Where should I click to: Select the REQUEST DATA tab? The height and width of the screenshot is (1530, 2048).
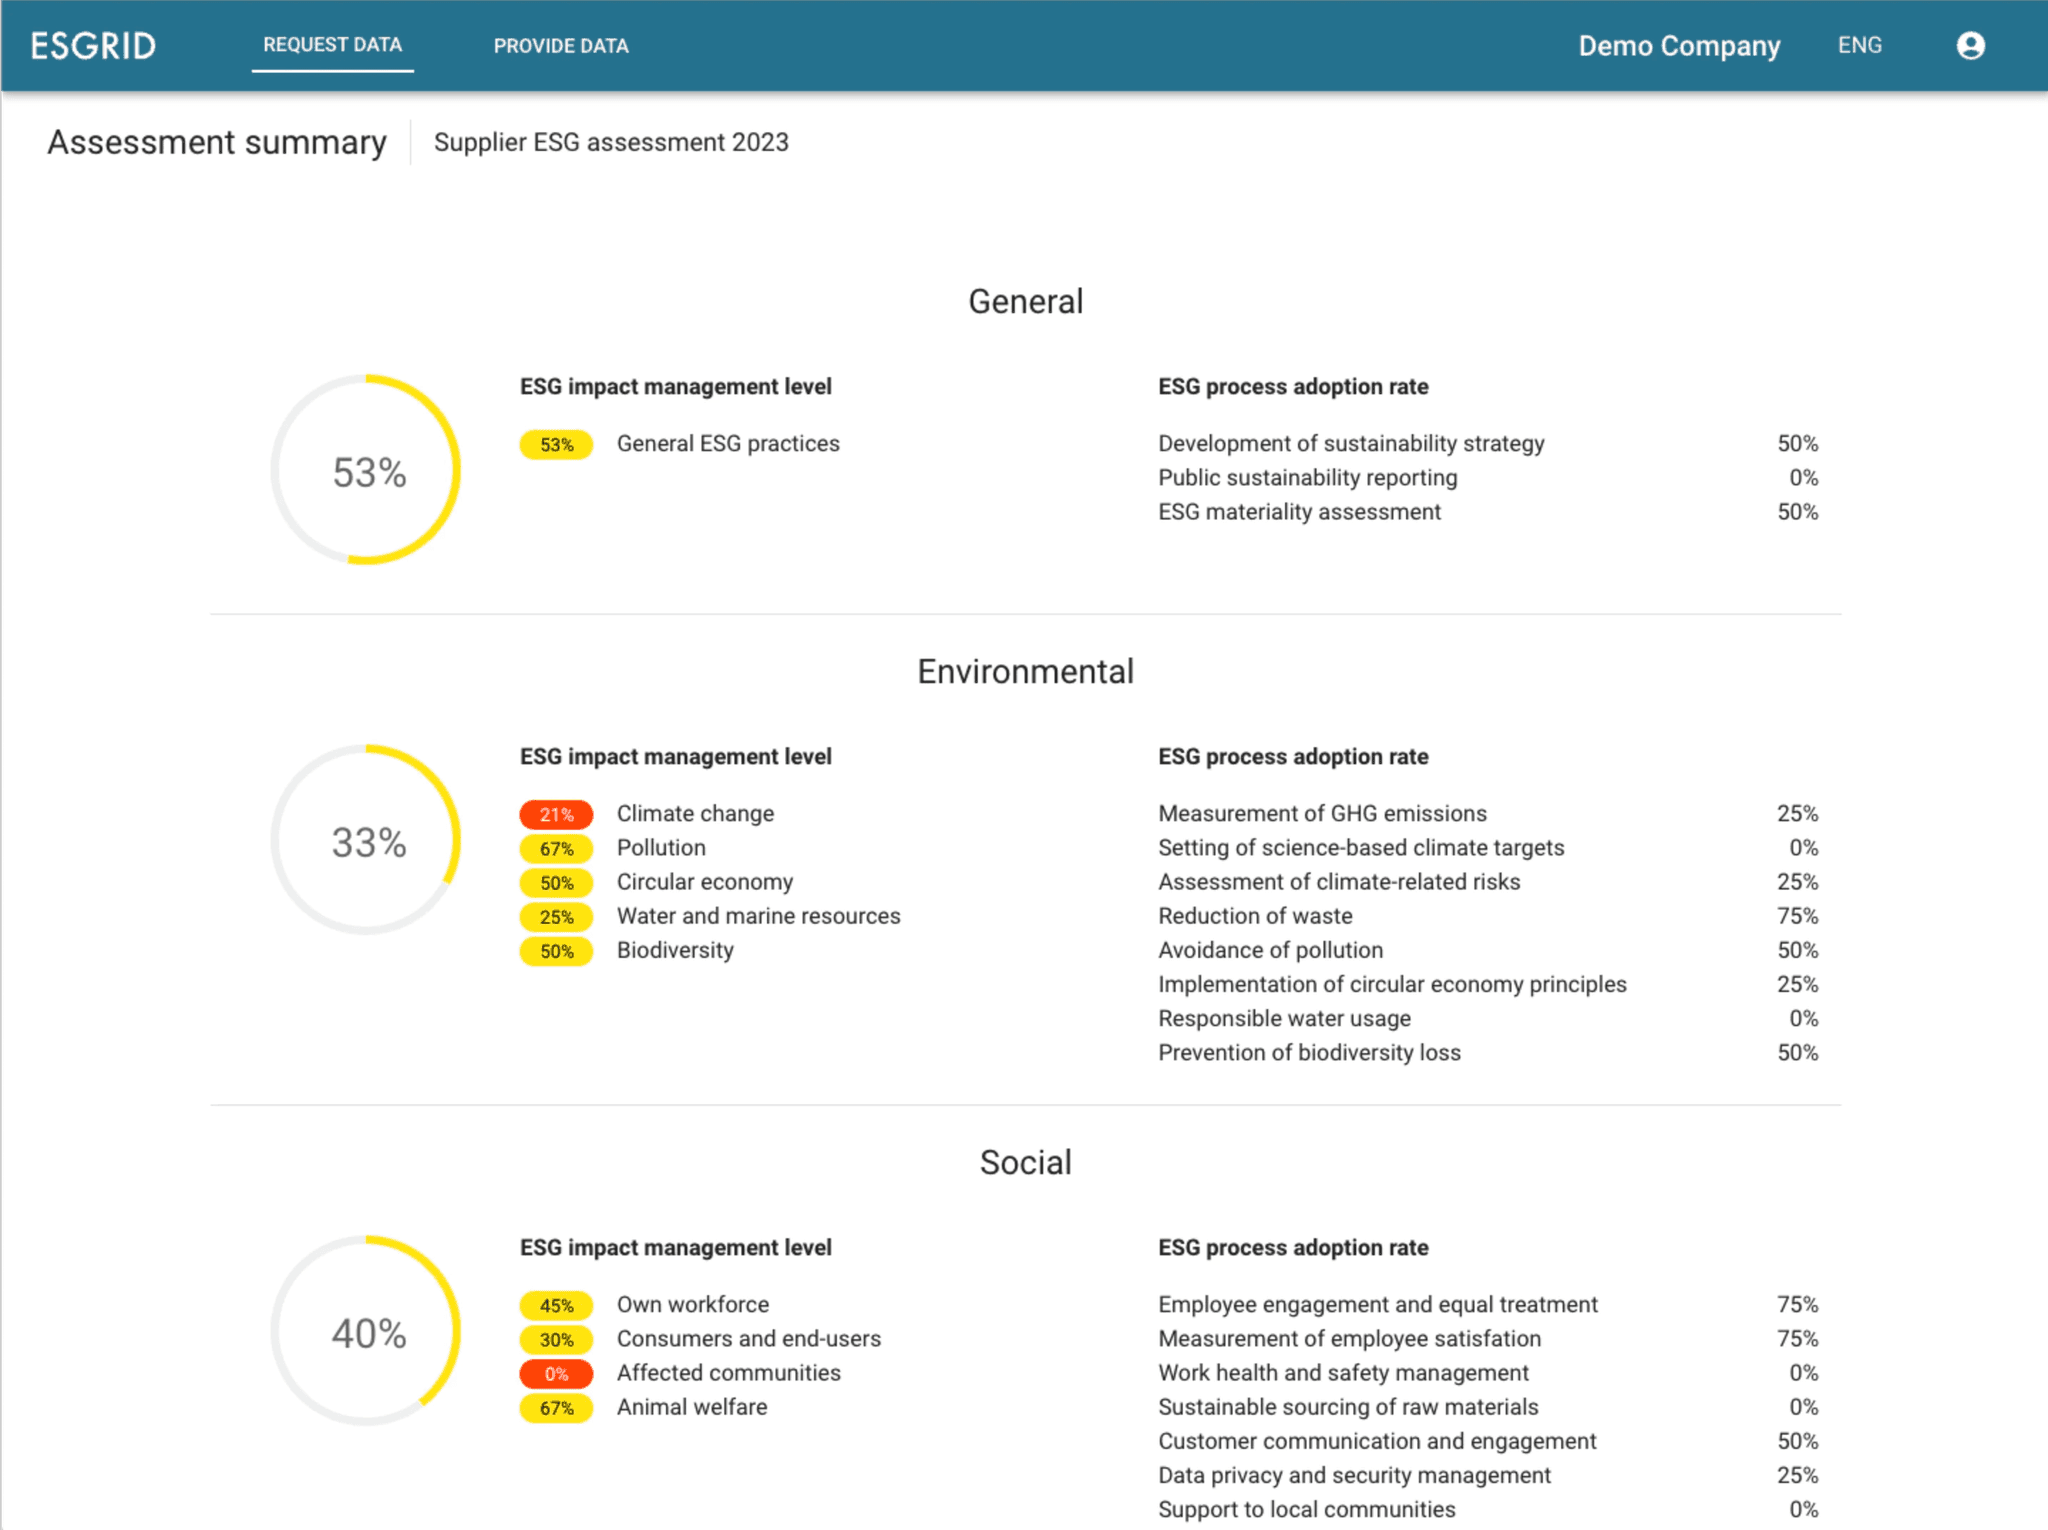332,45
